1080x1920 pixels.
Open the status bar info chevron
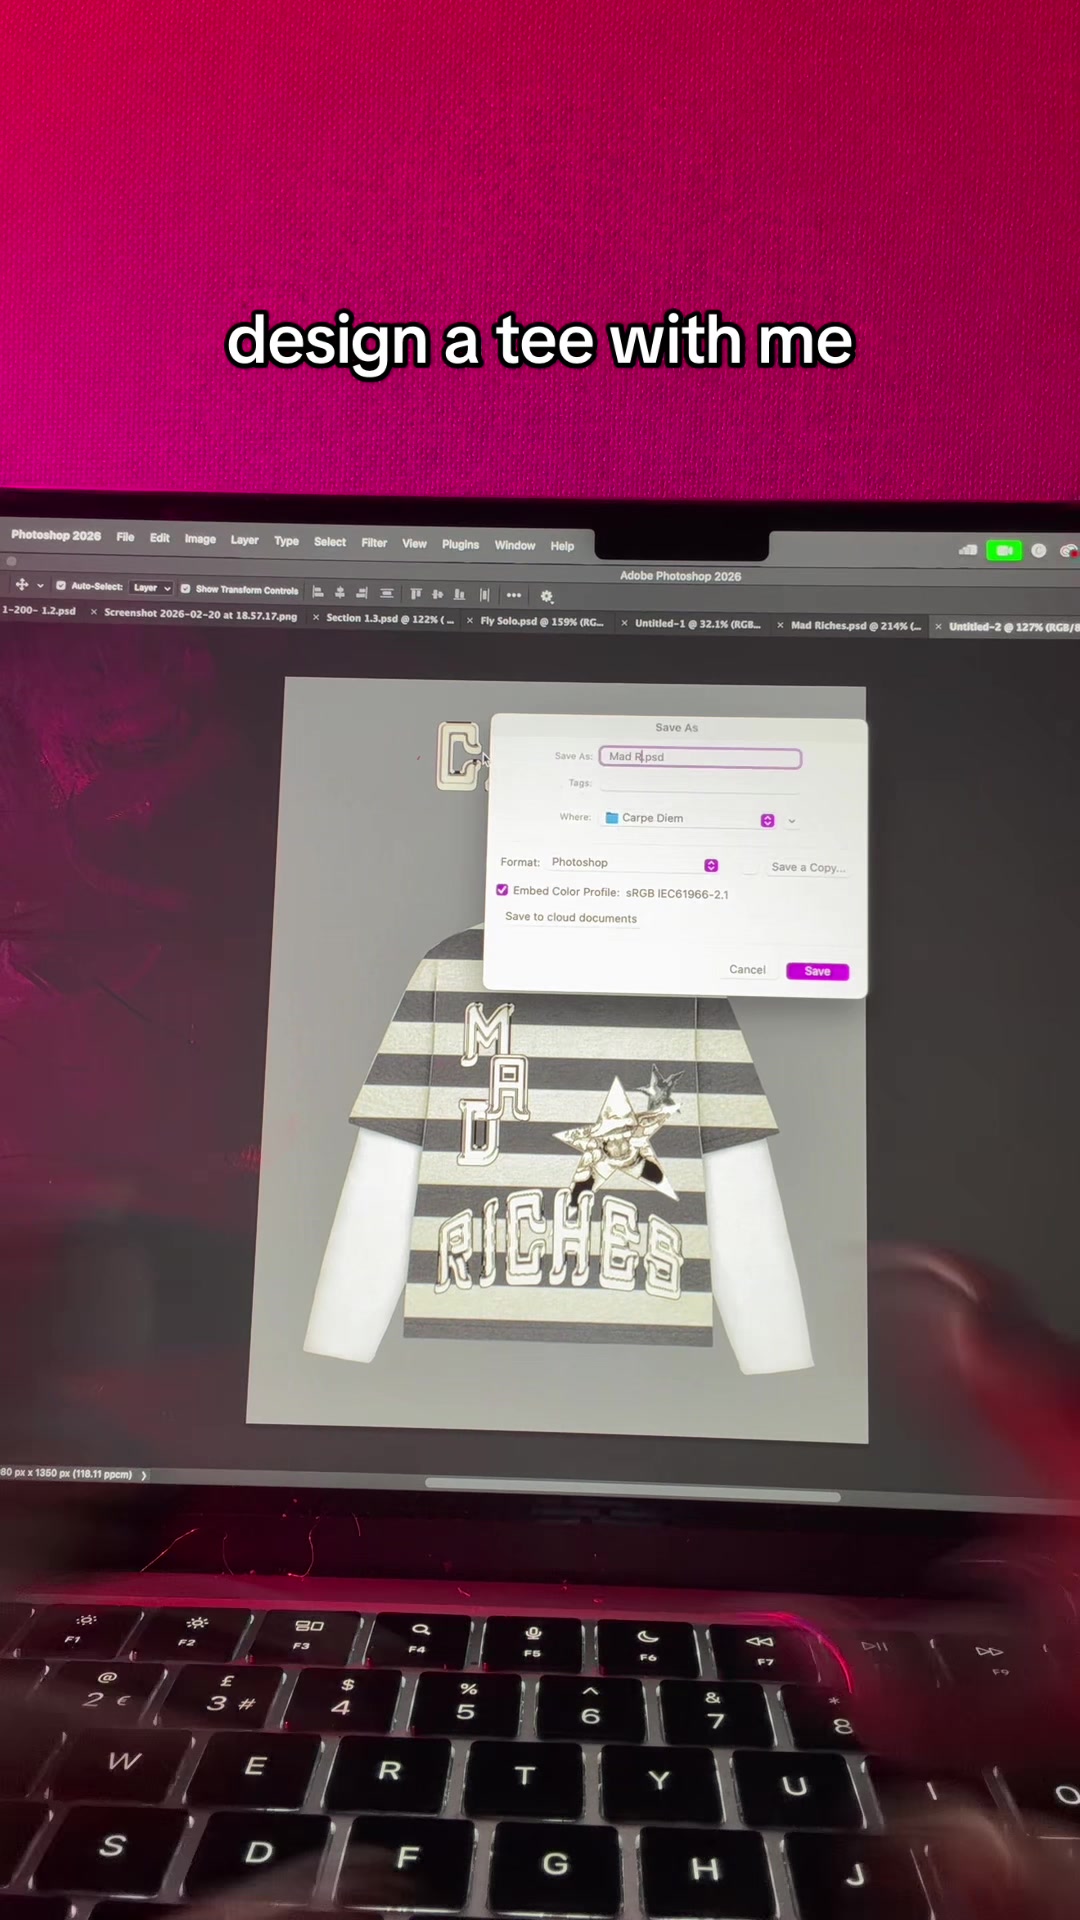[144, 1475]
